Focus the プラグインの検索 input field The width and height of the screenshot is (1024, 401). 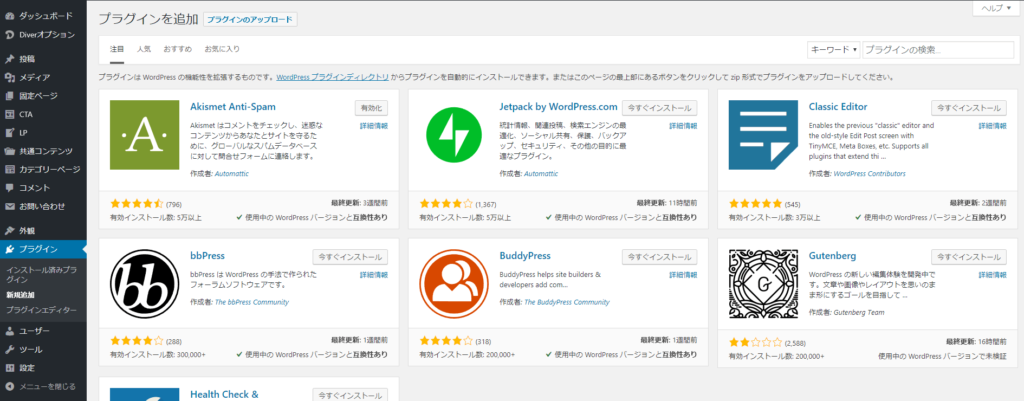pyautogui.click(x=936, y=50)
